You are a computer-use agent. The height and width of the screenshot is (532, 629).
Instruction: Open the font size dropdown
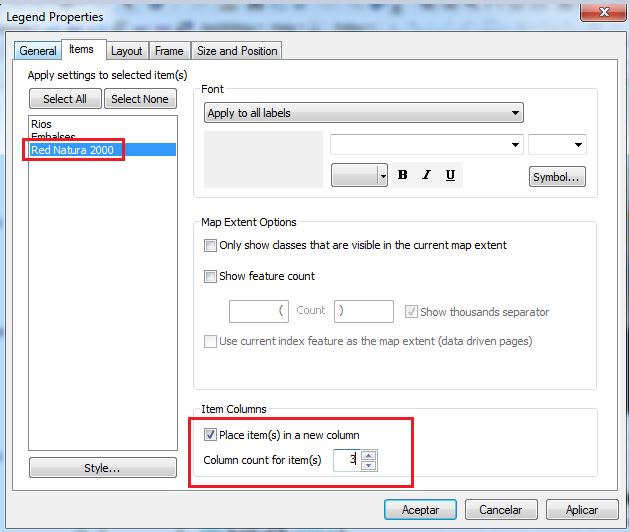coord(557,145)
